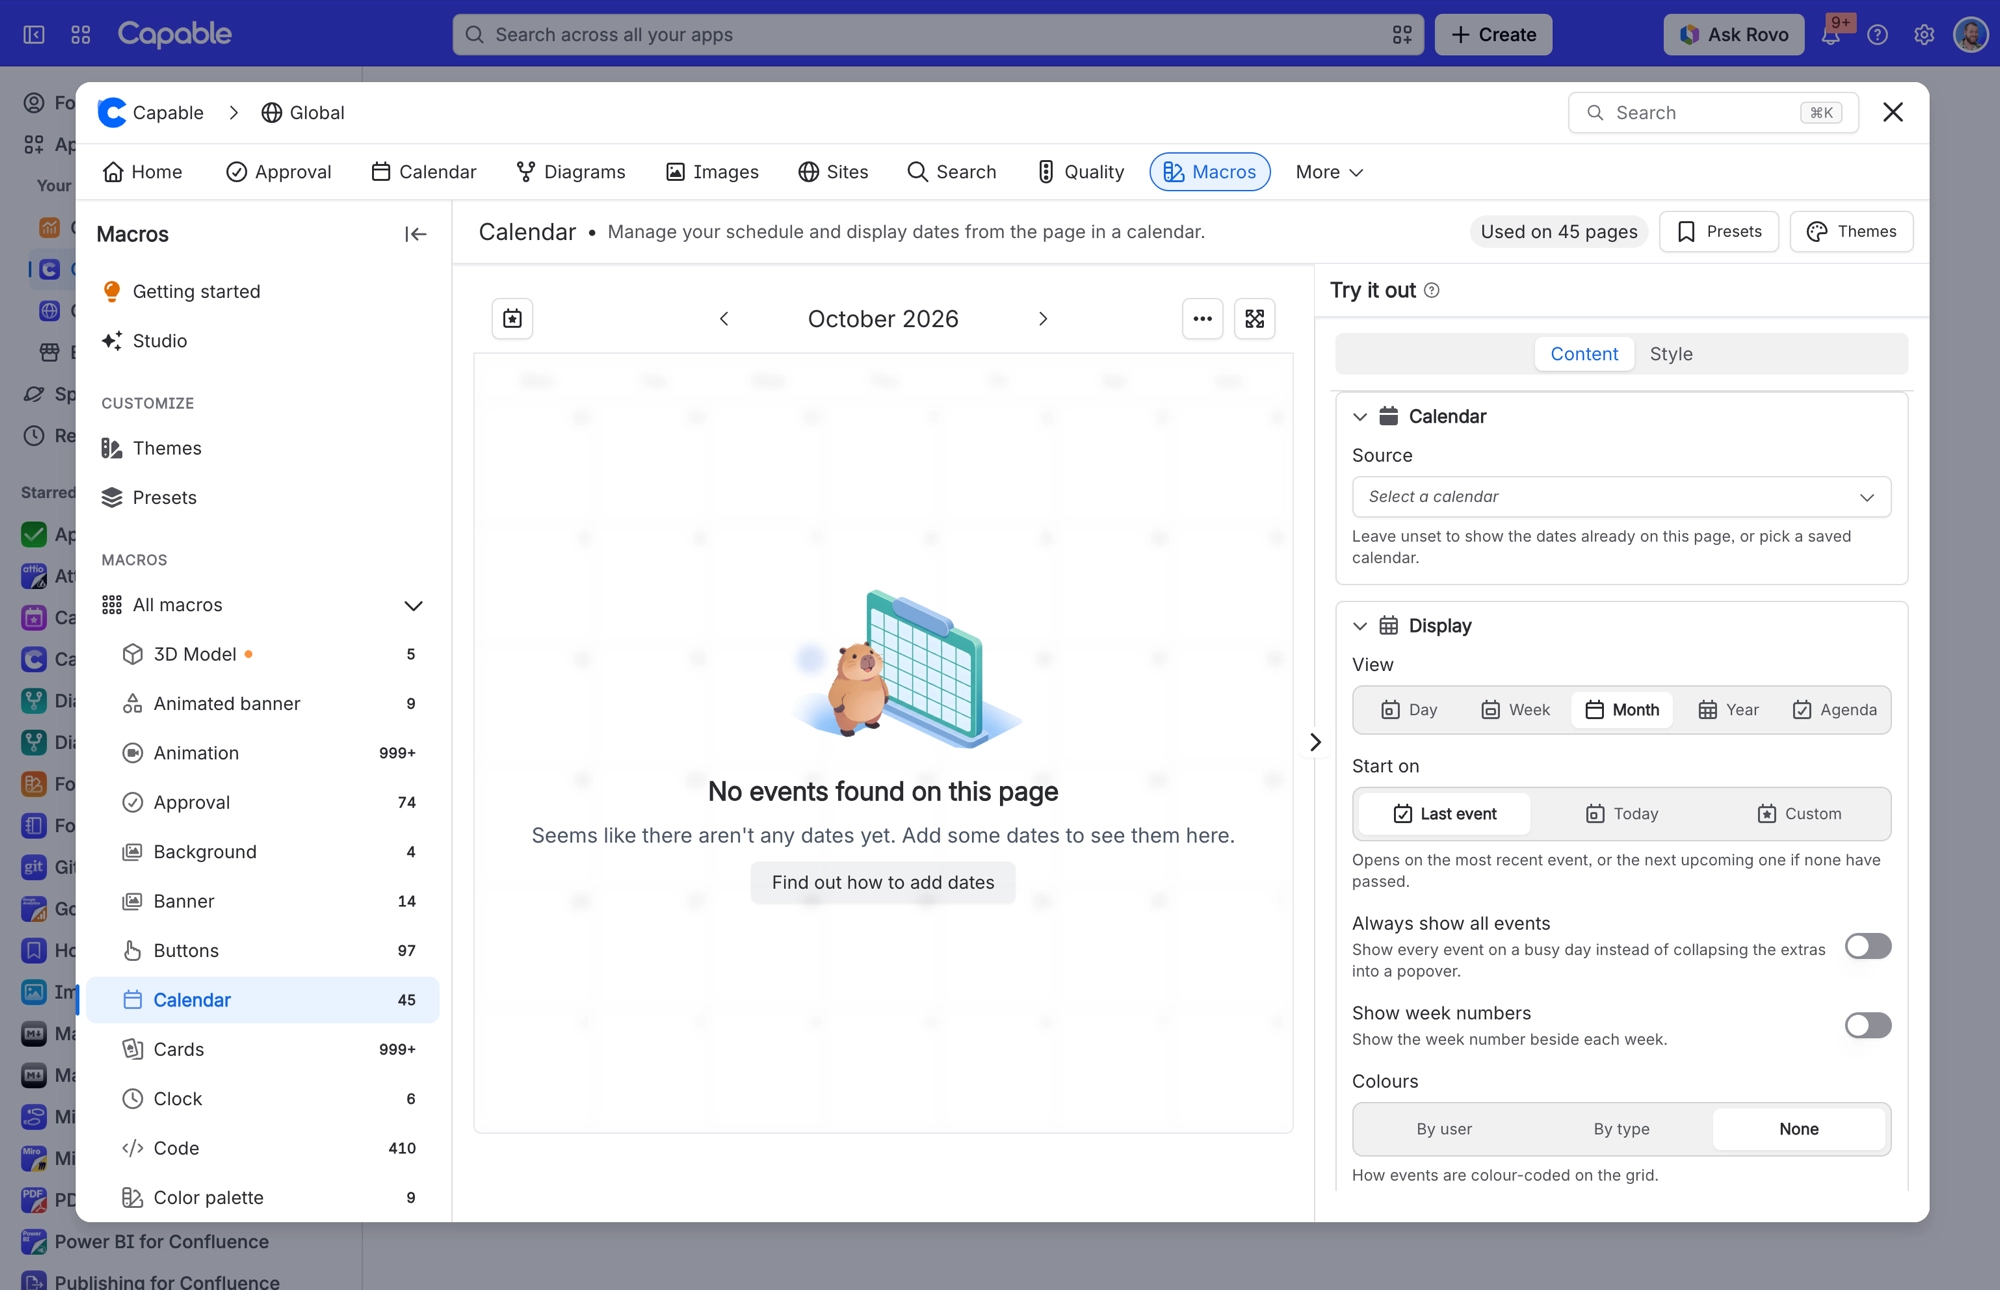Click Ask Rovo button
The image size is (2000, 1290).
coord(1734,35)
